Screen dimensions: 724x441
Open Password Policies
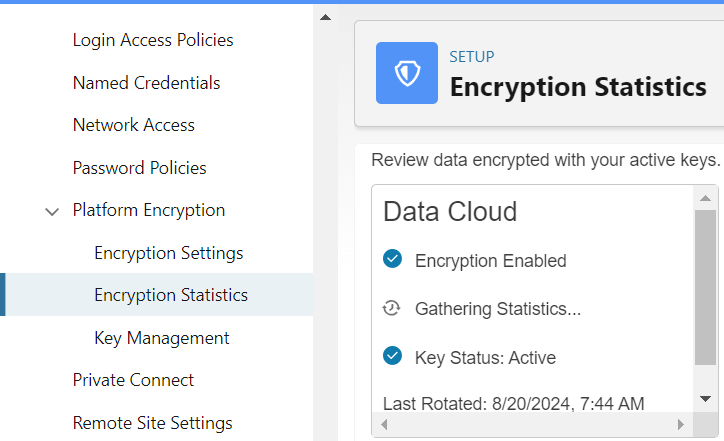tap(139, 168)
